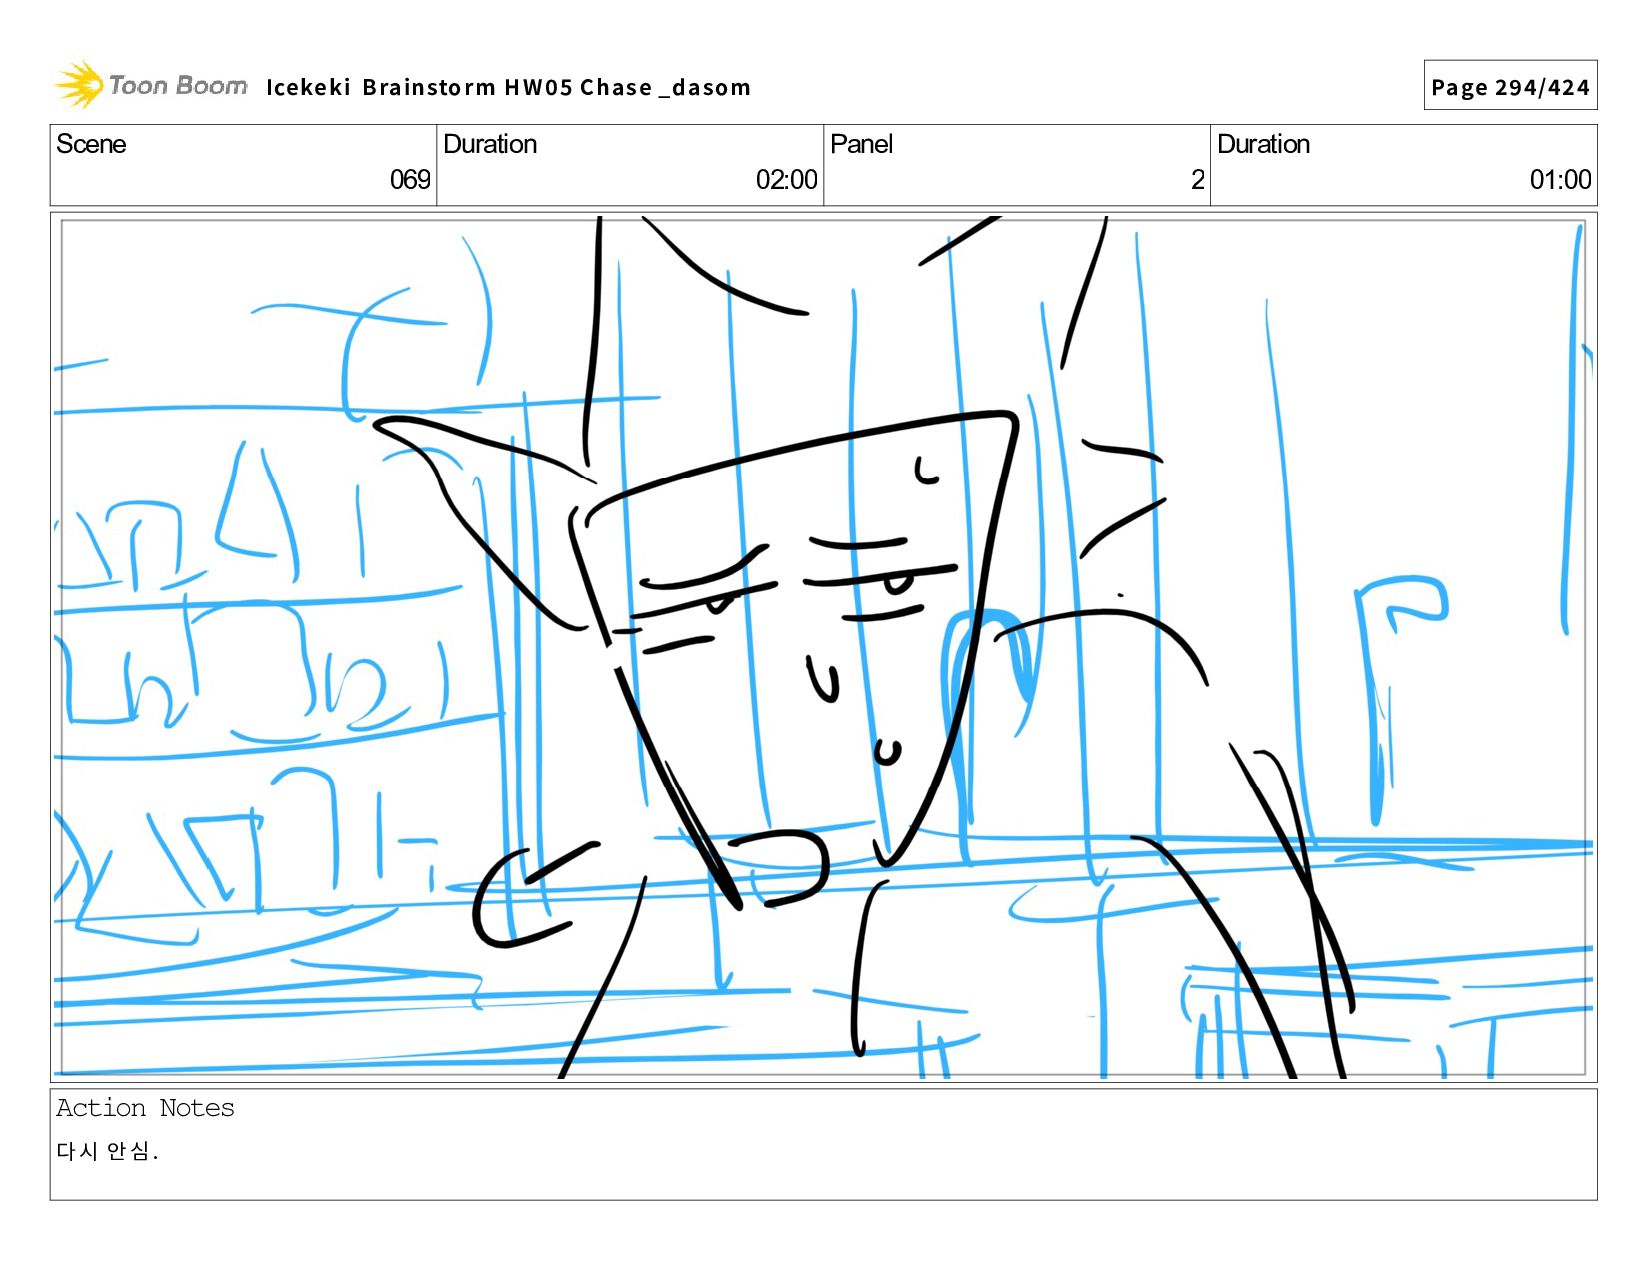This screenshot has height=1275, width=1650.
Task: Select panel duration value '01:00'
Action: point(1560,180)
